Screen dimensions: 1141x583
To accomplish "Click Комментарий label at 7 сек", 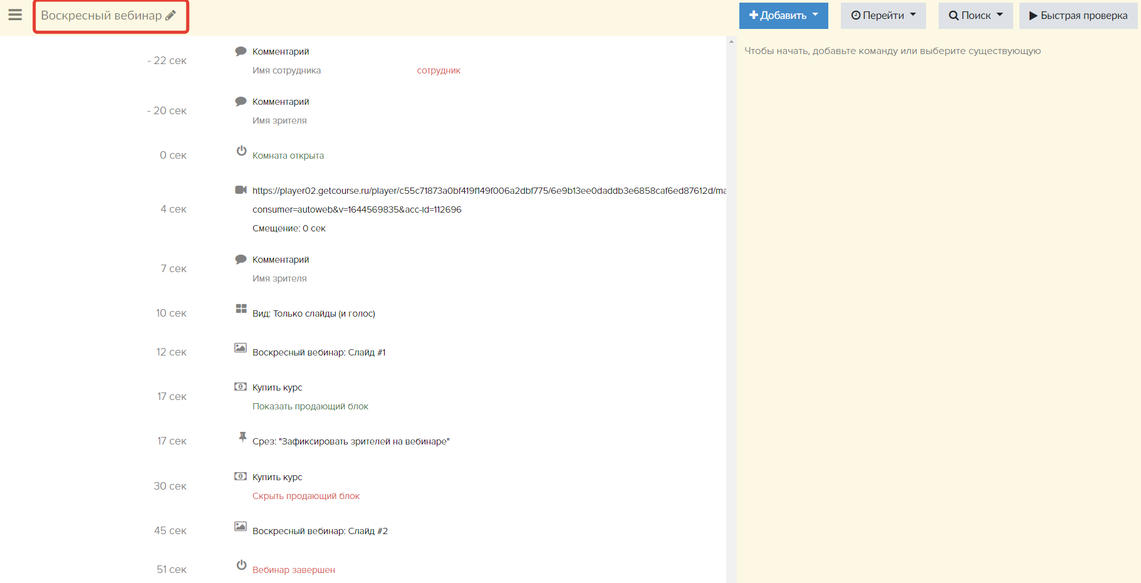I will 281,260.
